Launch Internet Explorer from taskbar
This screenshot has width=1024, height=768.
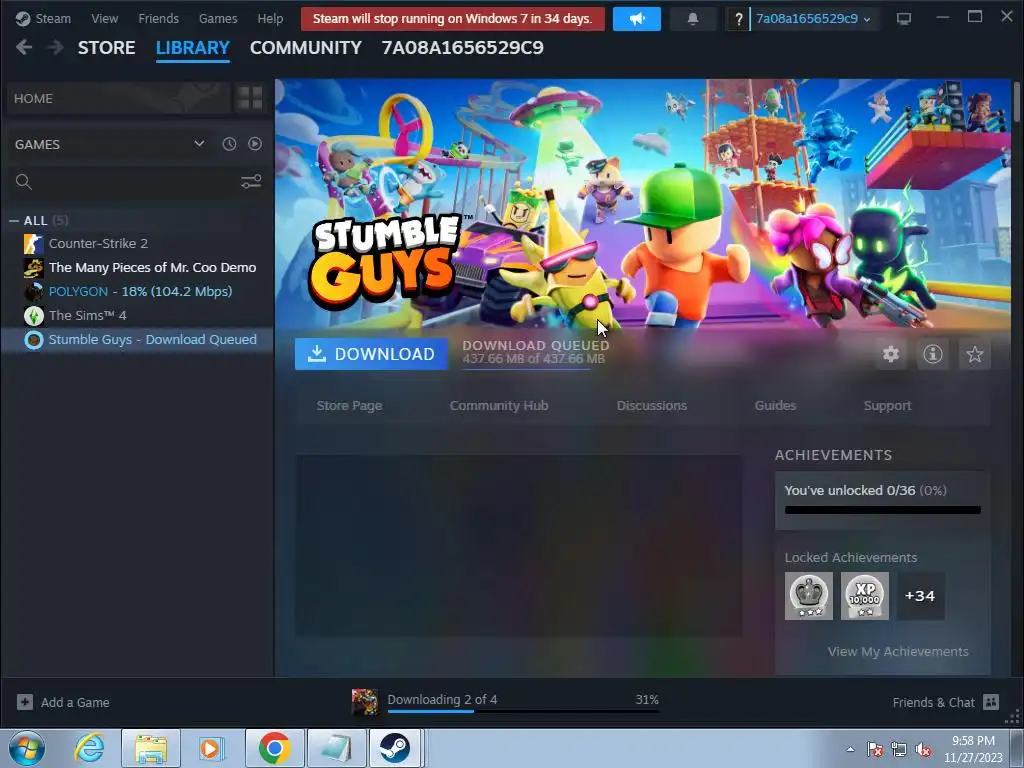pos(89,748)
